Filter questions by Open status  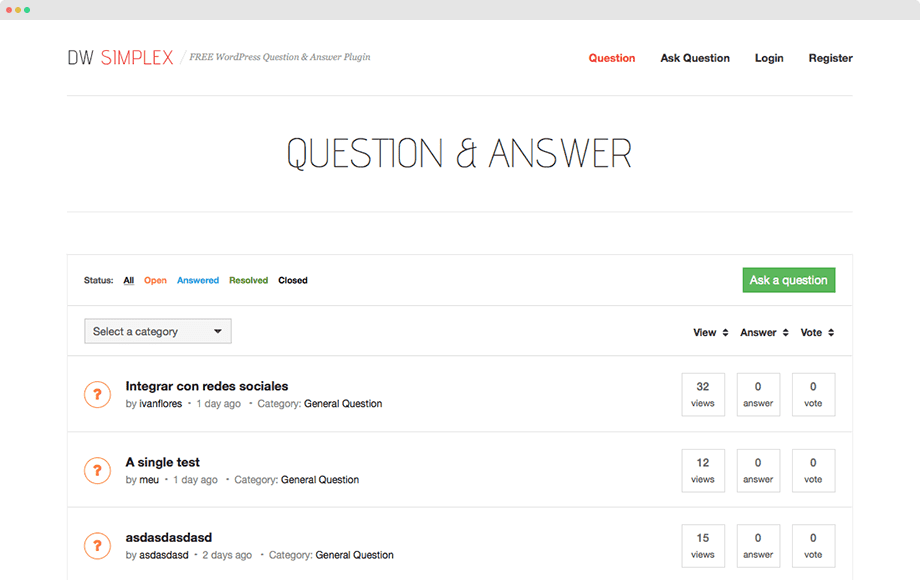pyautogui.click(x=155, y=281)
